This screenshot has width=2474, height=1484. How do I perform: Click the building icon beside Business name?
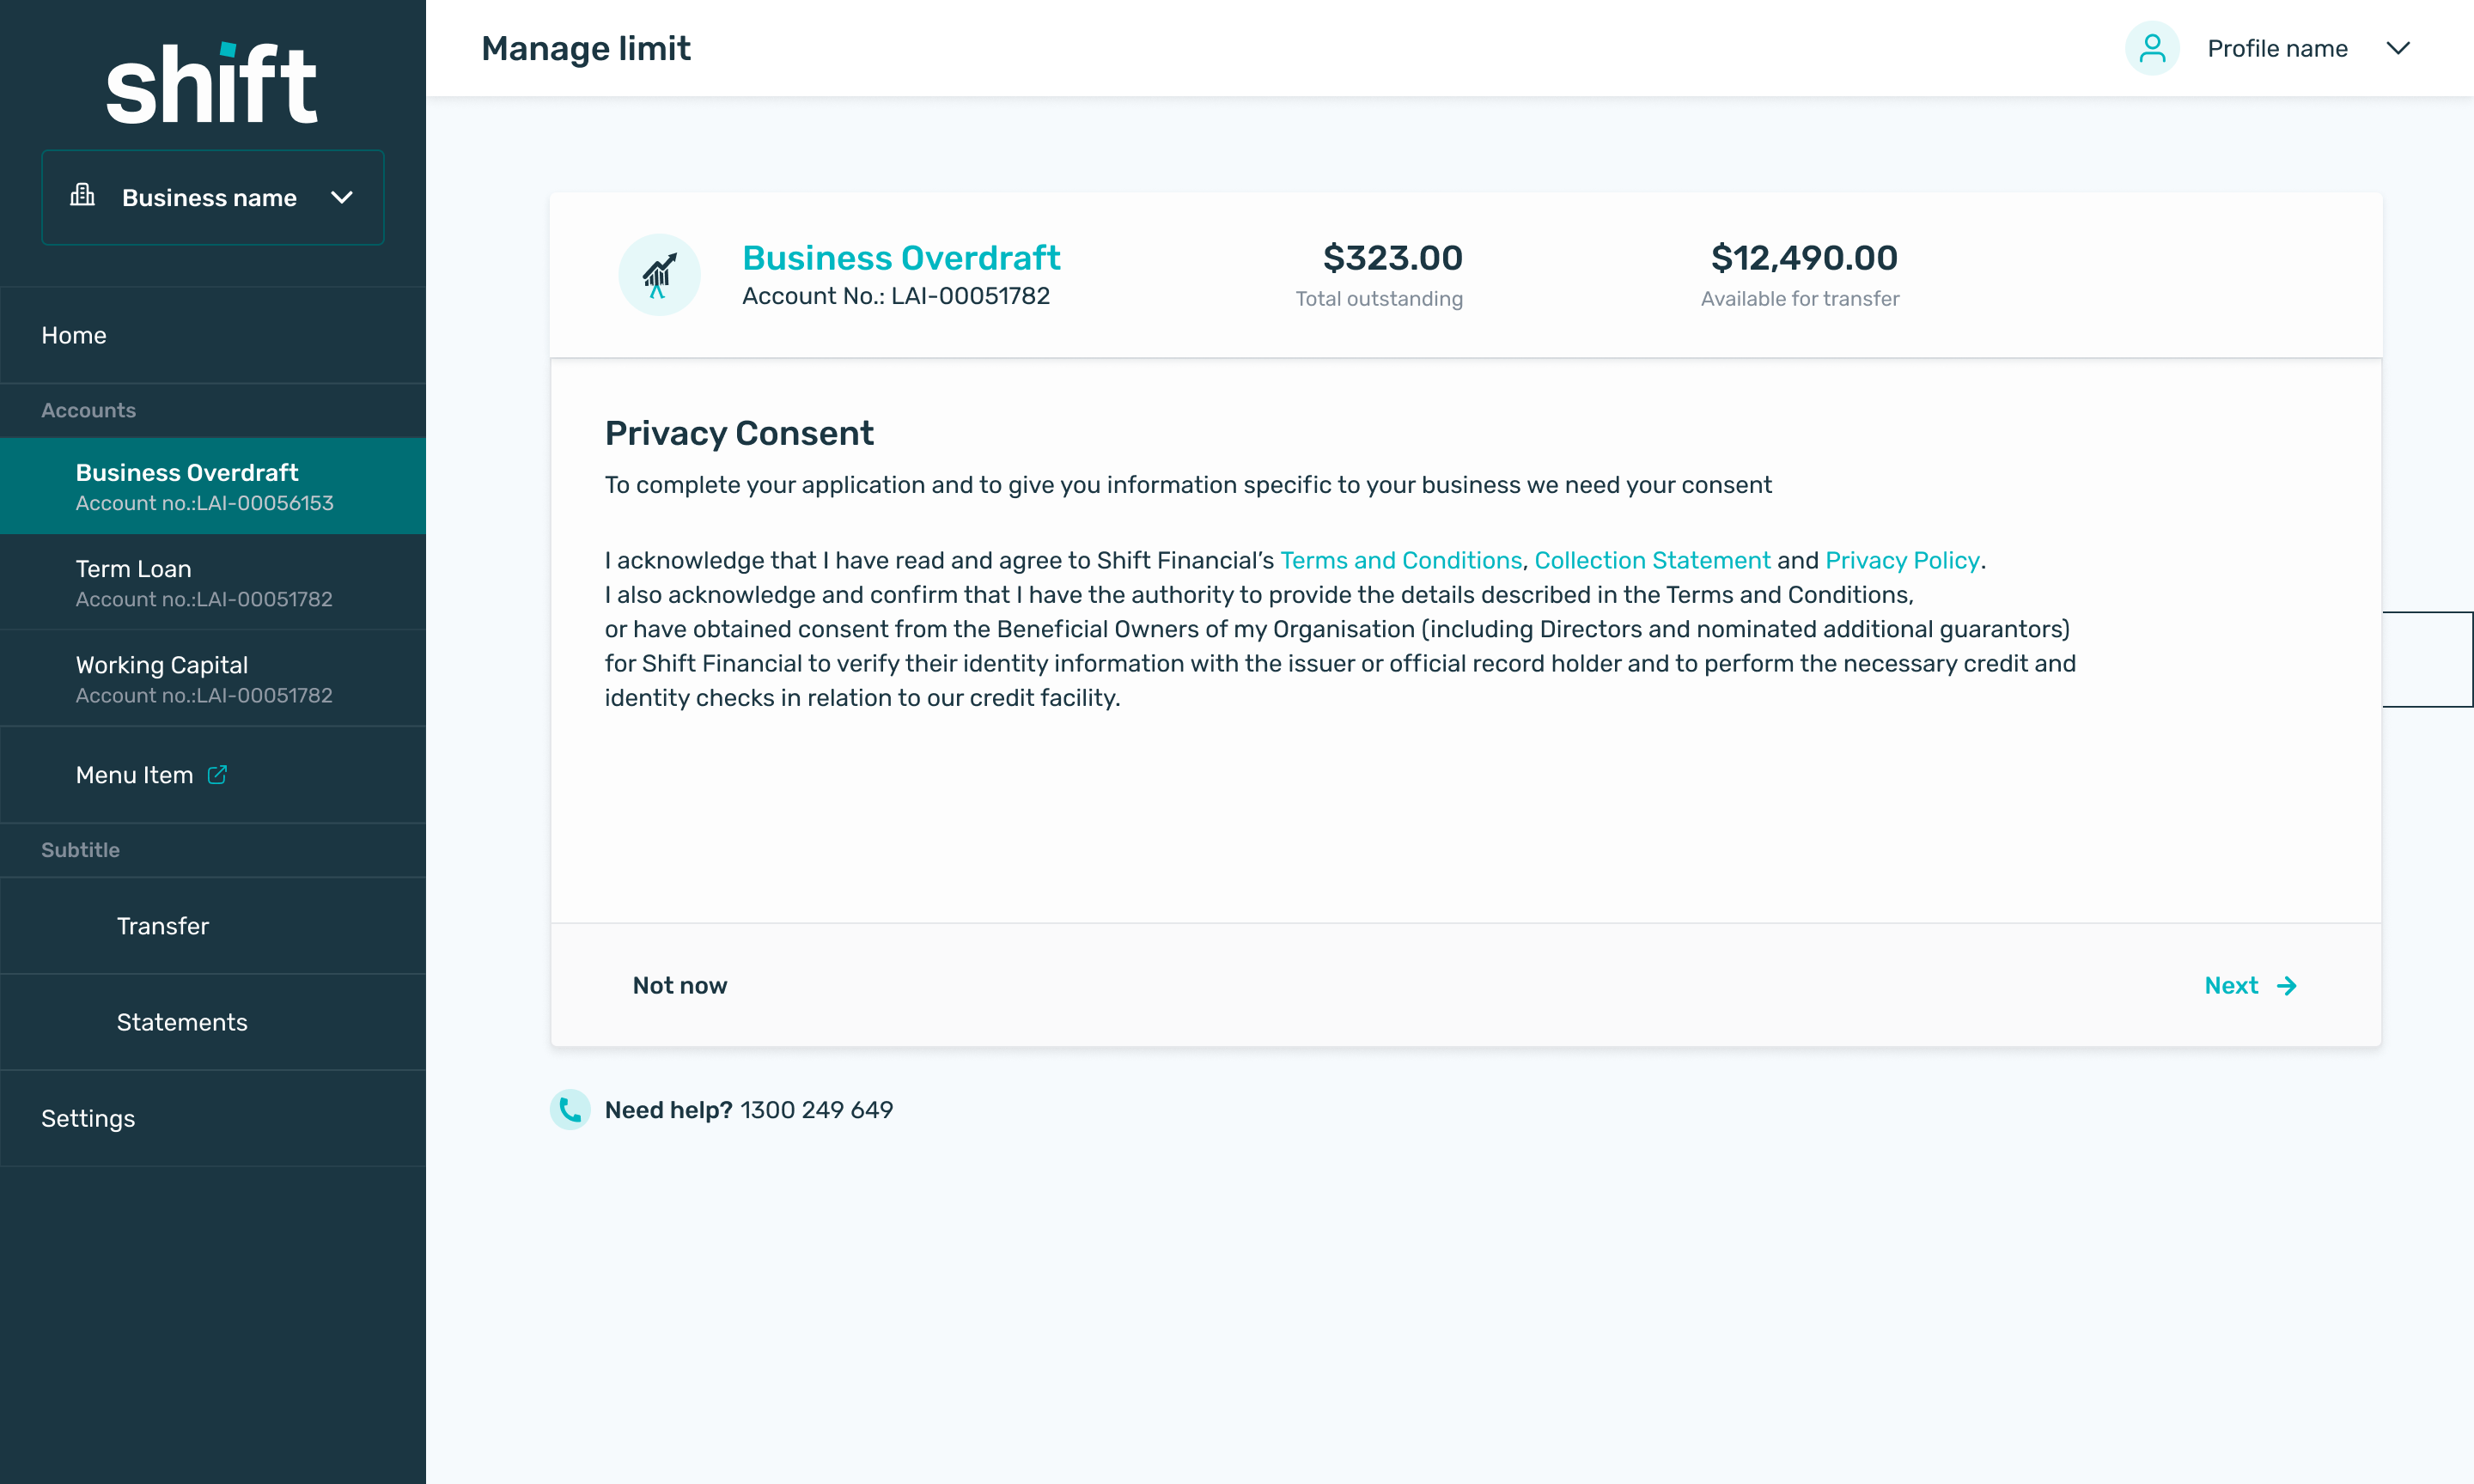pyautogui.click(x=83, y=195)
